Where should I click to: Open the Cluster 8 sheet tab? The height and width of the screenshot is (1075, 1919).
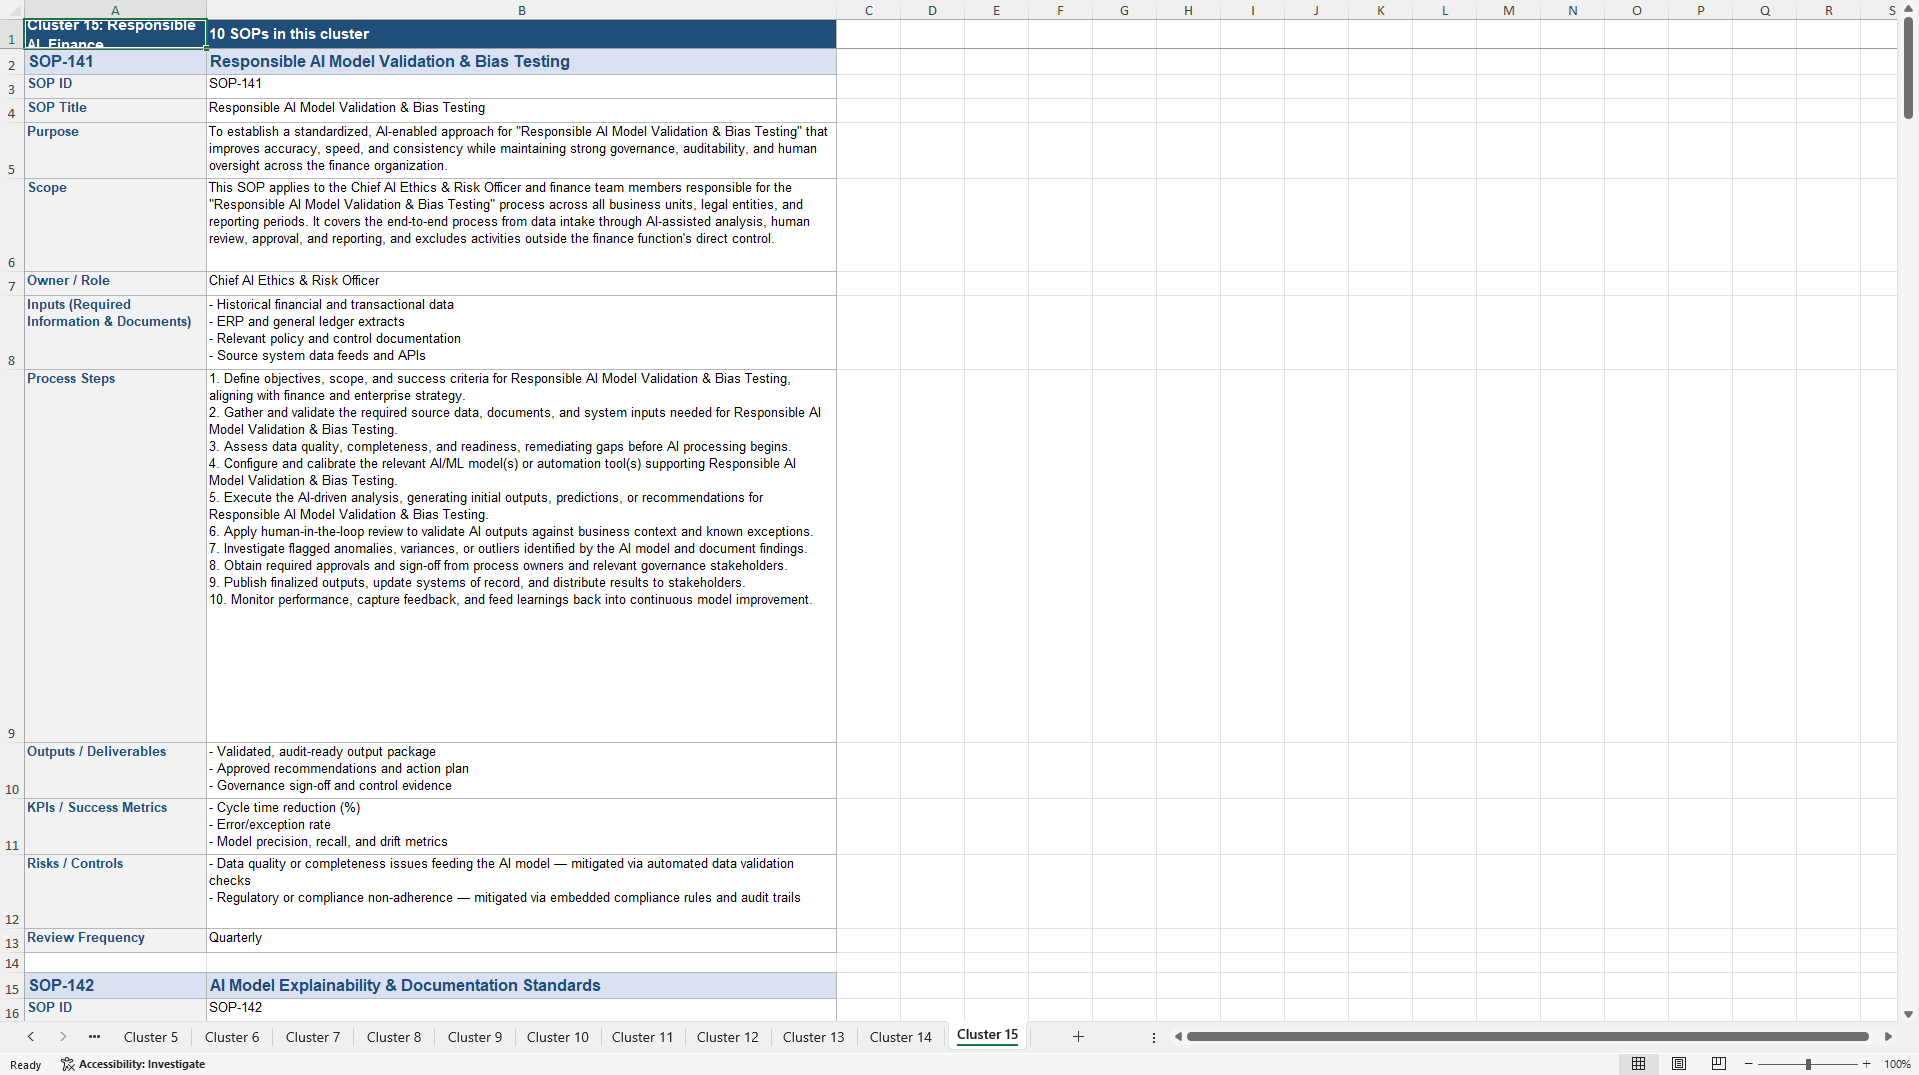(394, 1037)
